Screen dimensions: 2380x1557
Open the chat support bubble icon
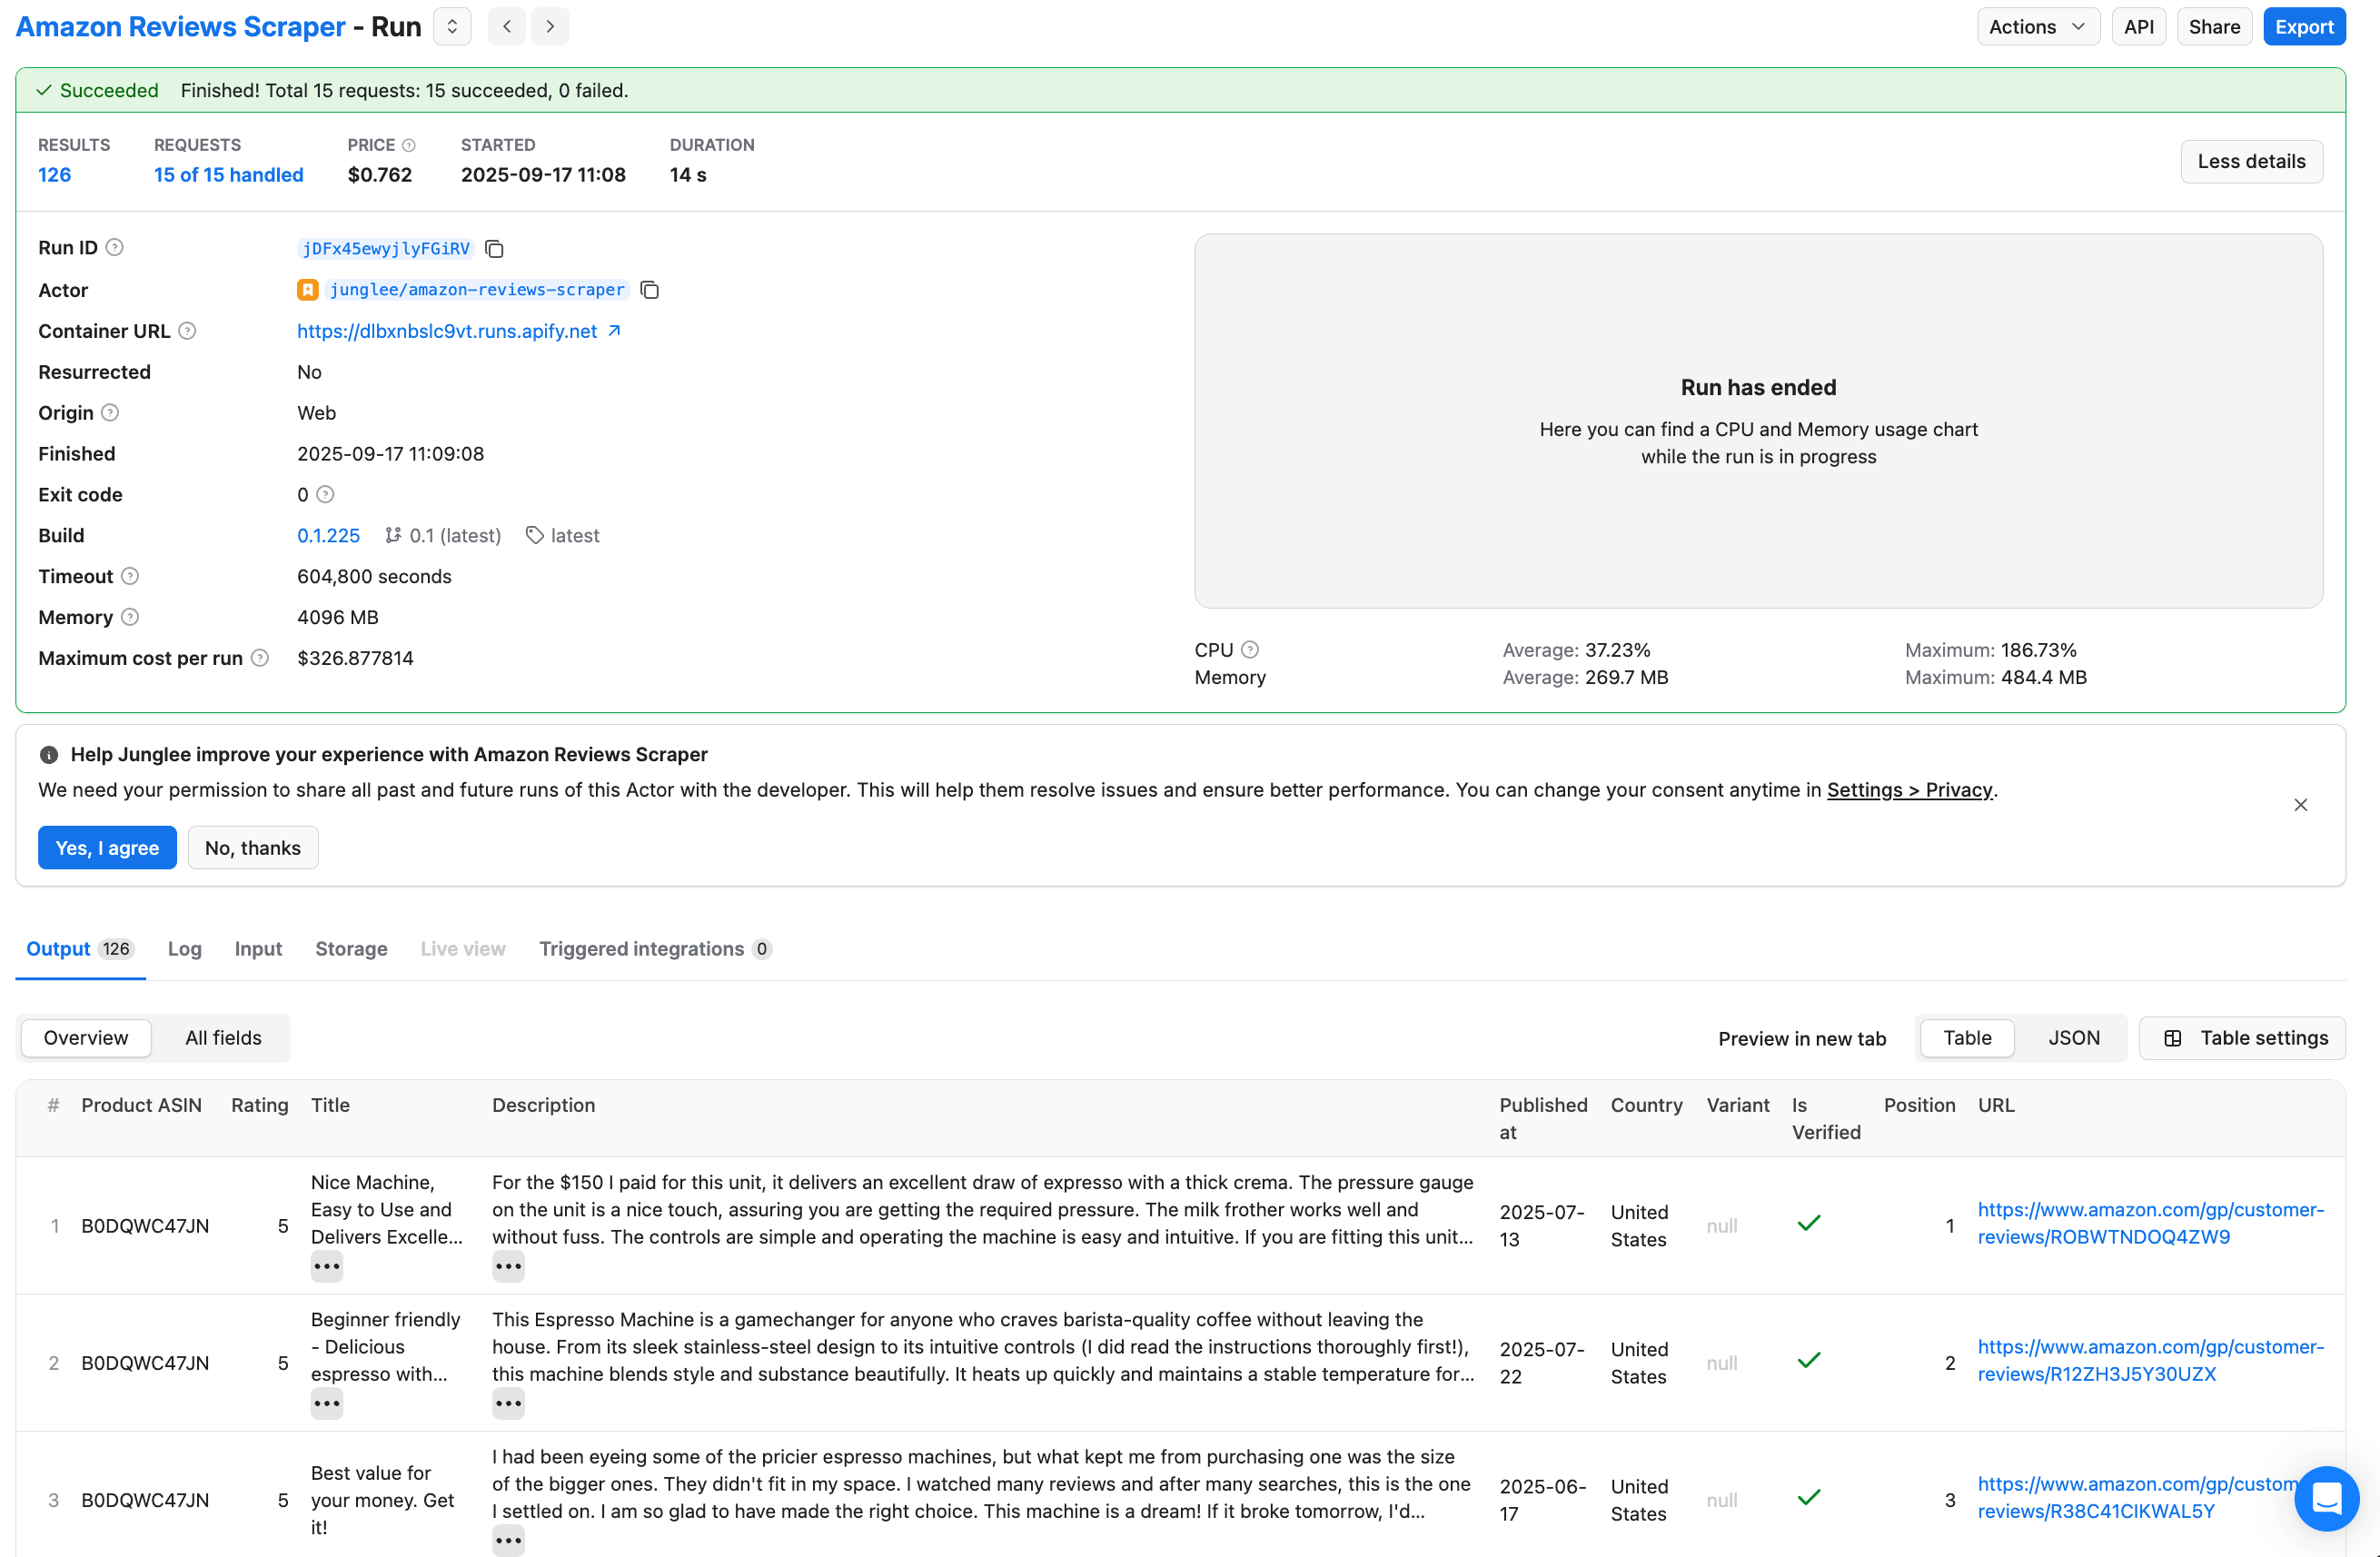click(2326, 1497)
